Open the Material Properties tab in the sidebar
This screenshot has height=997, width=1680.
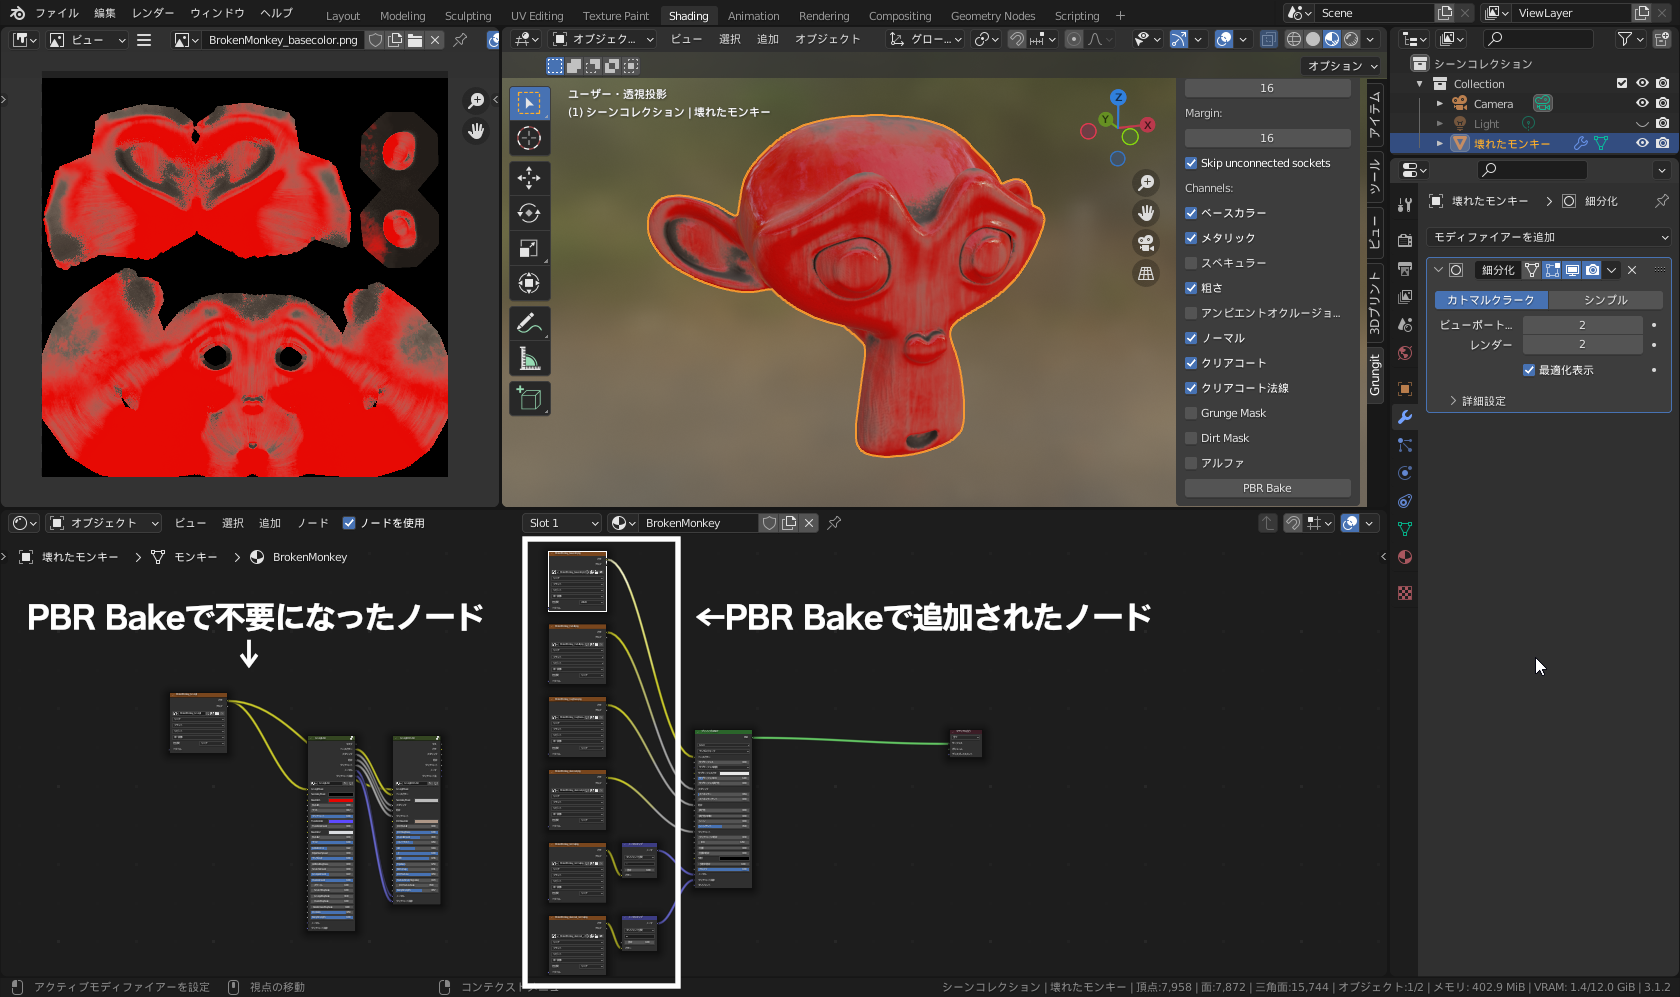click(x=1404, y=557)
